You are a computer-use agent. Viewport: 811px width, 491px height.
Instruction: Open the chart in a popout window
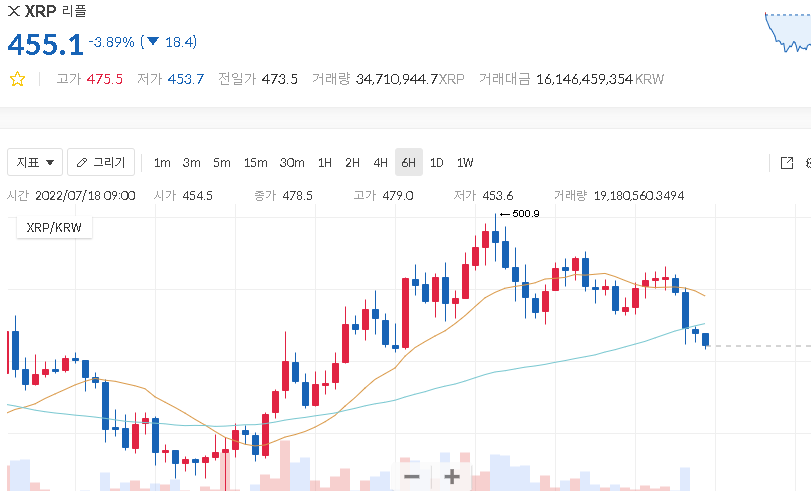click(x=787, y=162)
